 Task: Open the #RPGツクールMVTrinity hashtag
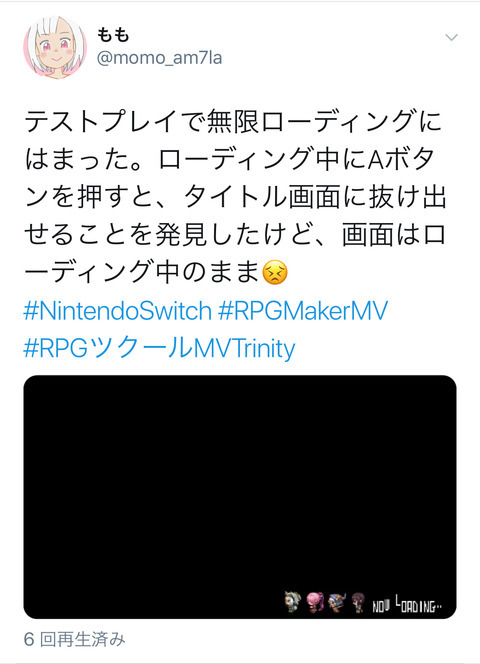[159, 348]
